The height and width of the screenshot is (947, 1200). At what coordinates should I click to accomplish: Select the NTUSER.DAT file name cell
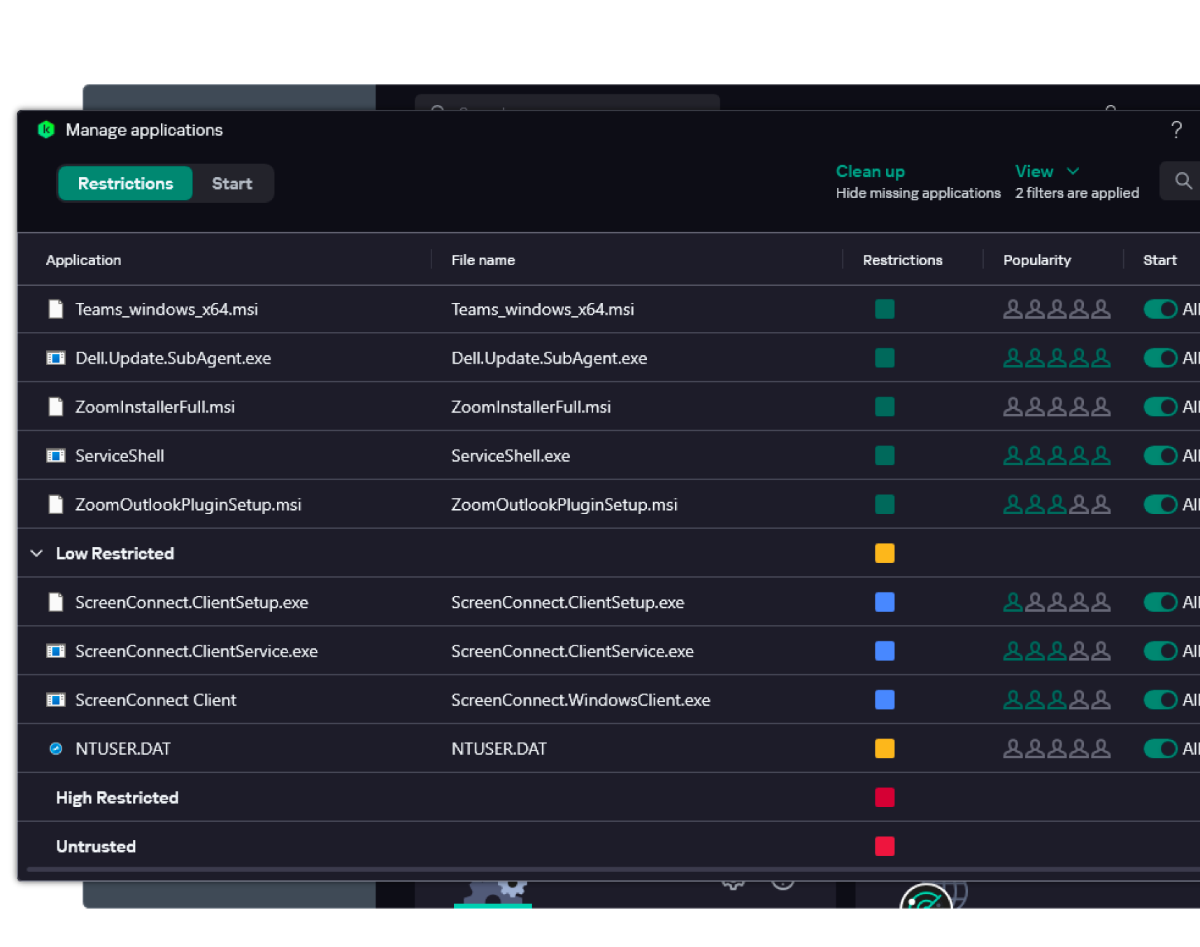coord(499,749)
